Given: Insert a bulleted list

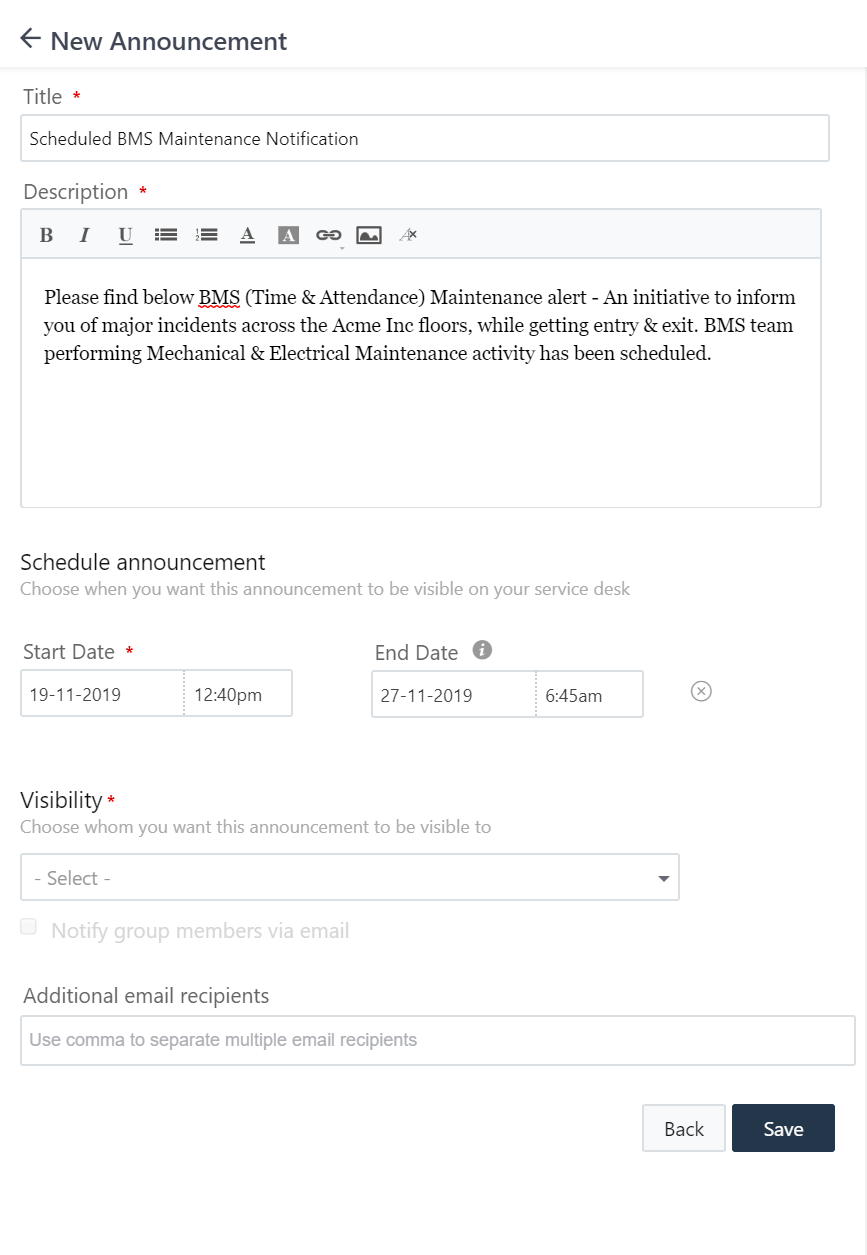Looking at the screenshot, I should coord(166,235).
